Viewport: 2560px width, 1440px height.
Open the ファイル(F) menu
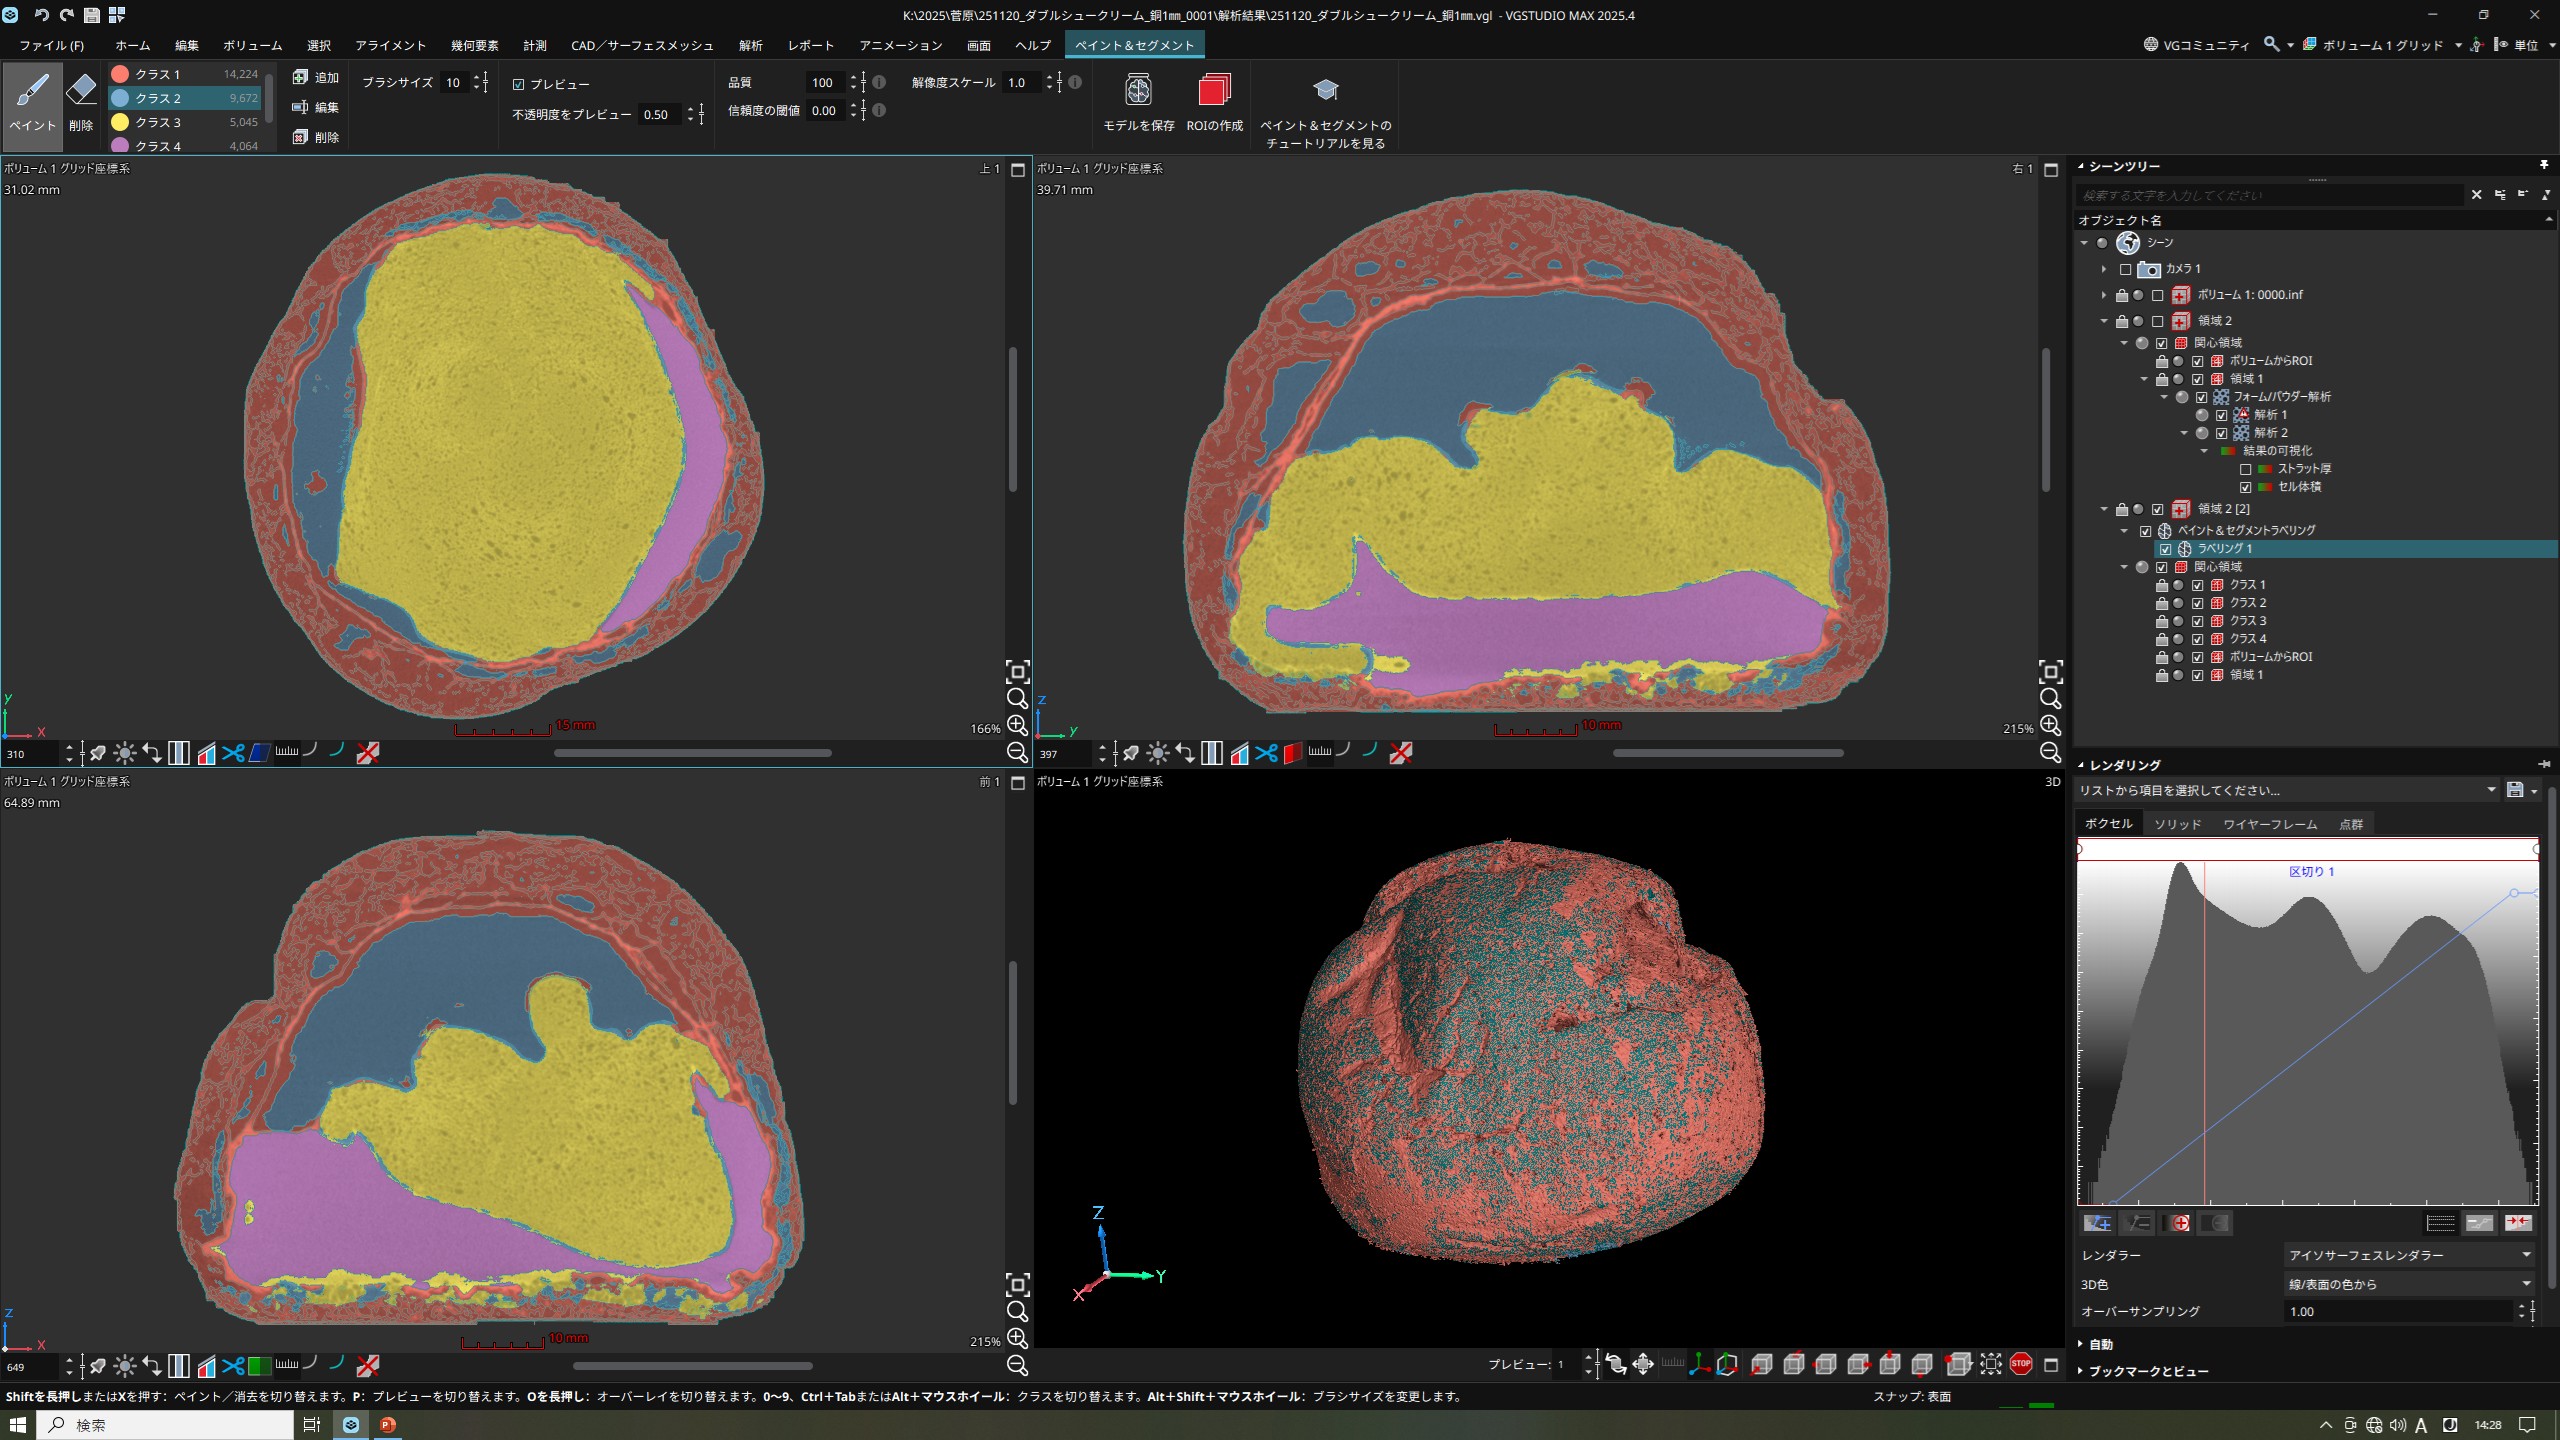tap(52, 45)
